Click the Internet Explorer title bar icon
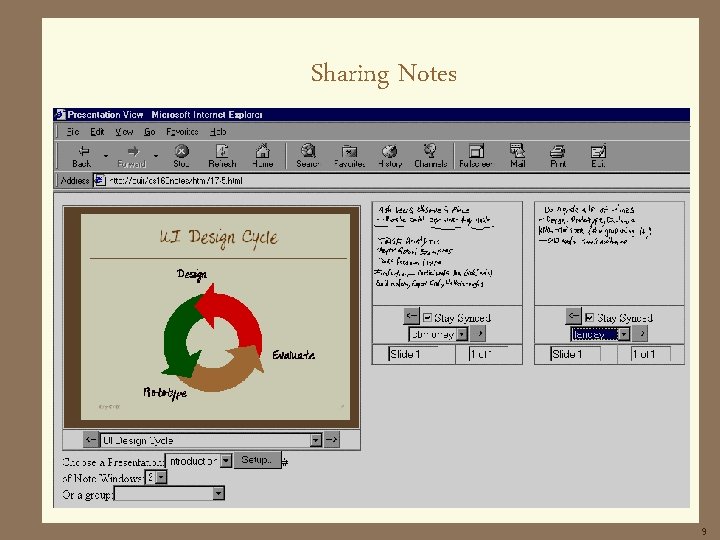This screenshot has width=720, height=540. (60, 114)
